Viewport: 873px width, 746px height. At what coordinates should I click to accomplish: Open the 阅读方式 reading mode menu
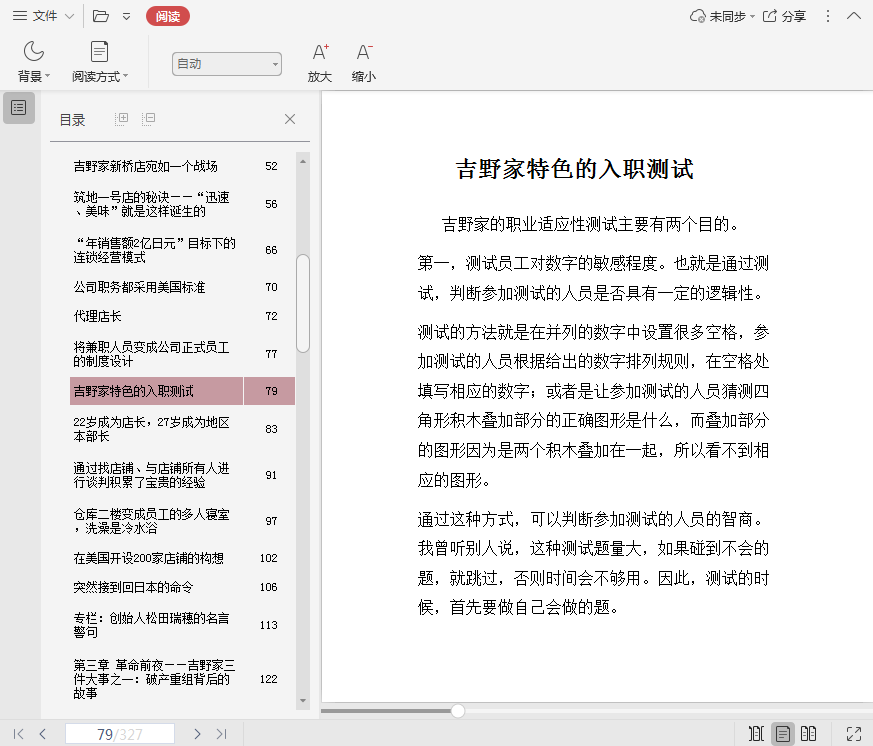click(x=100, y=61)
